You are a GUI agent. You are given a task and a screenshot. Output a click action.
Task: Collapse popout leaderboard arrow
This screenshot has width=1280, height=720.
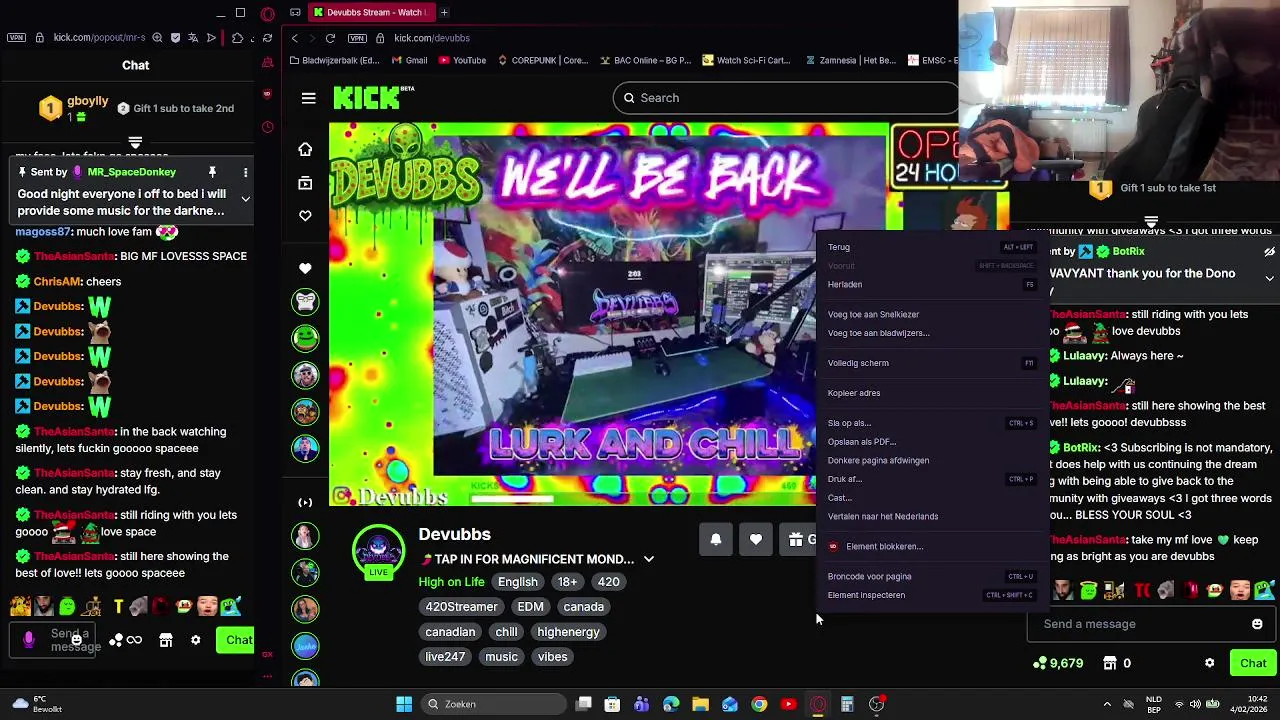click(135, 143)
